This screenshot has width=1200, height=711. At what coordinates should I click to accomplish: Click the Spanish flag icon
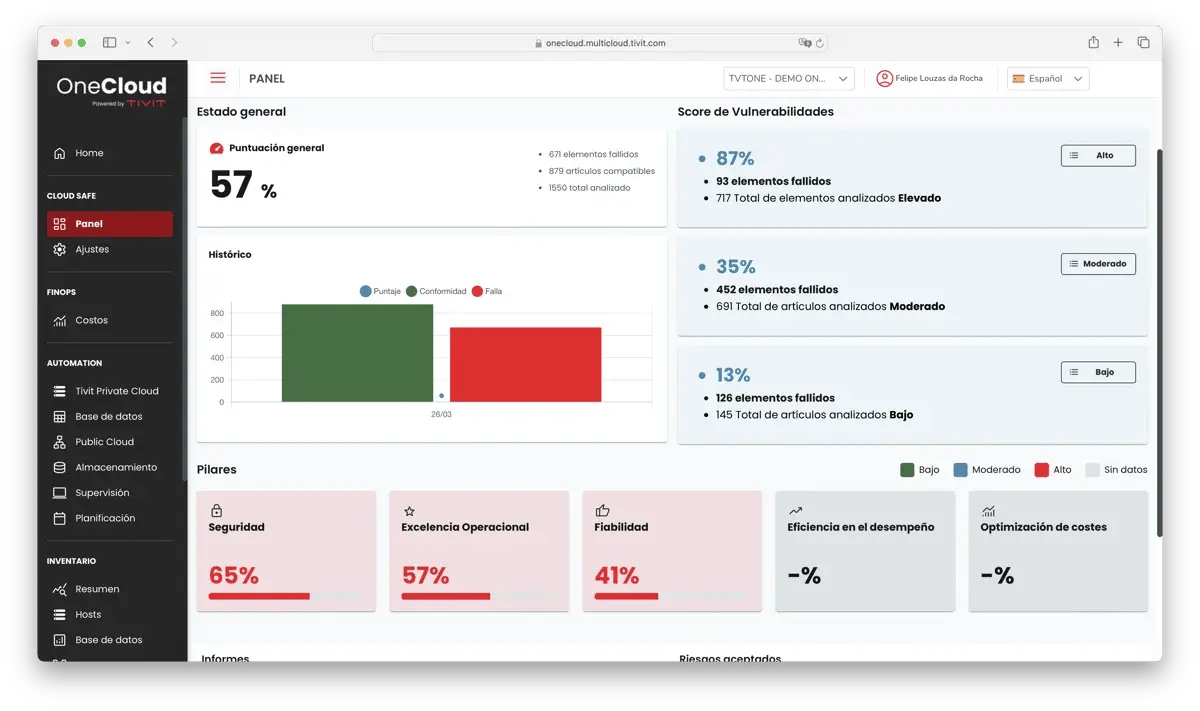1017,78
